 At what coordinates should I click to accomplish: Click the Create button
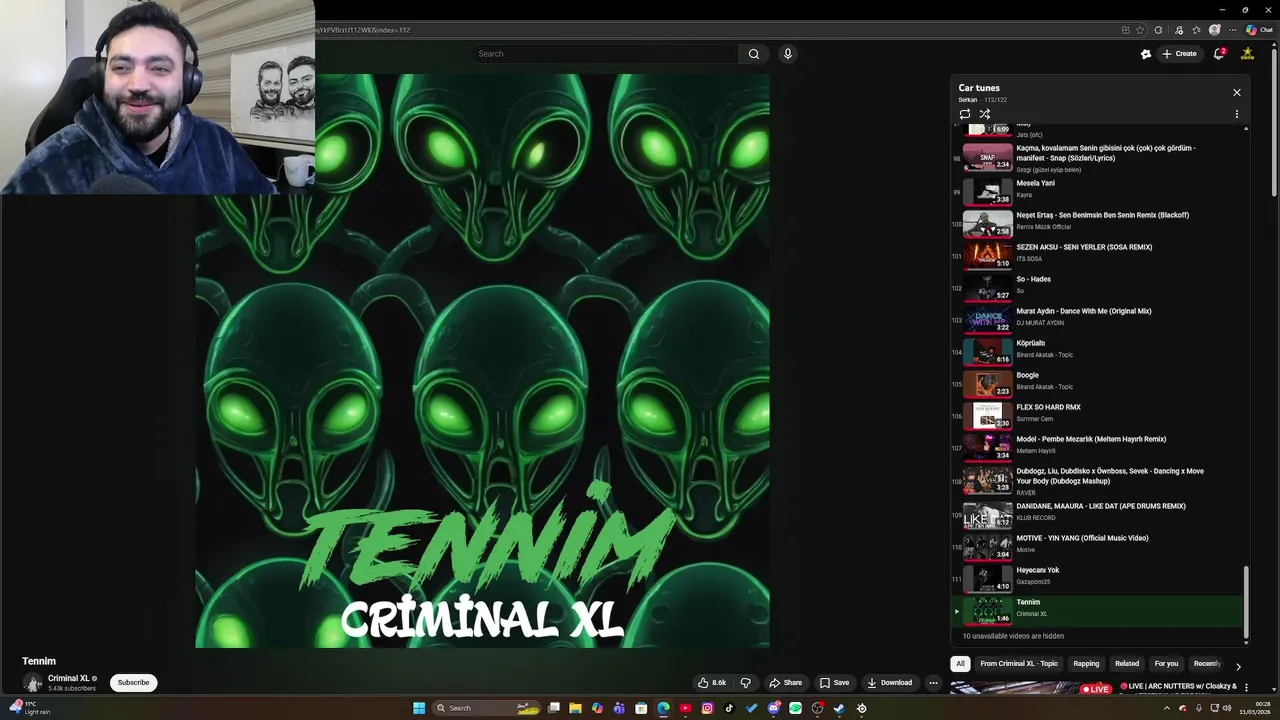point(1179,54)
